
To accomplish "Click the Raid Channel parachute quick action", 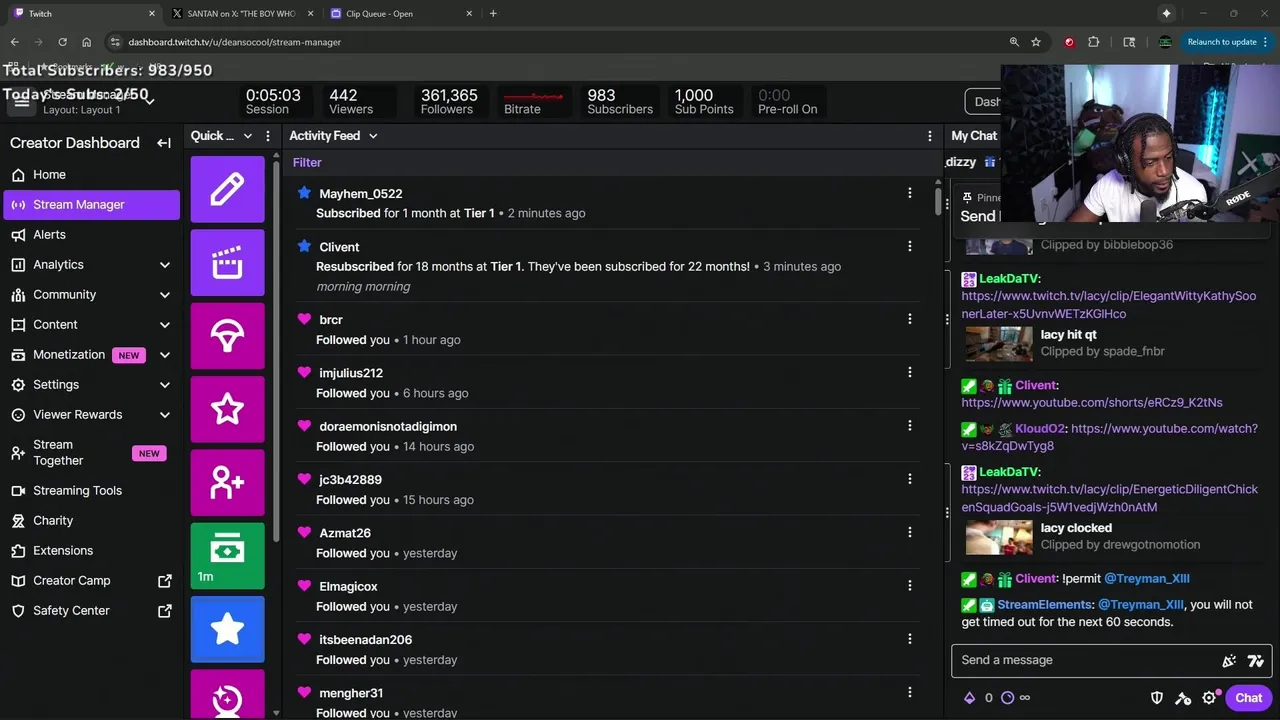I will coord(227,336).
